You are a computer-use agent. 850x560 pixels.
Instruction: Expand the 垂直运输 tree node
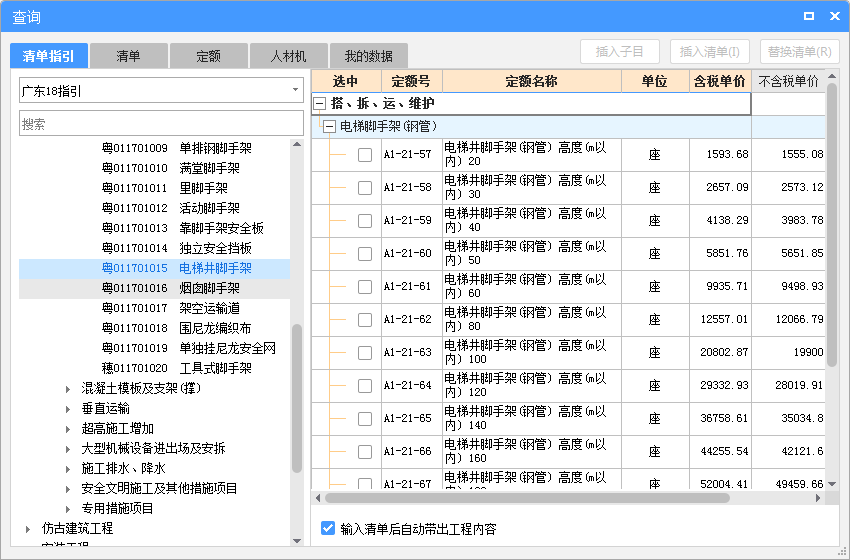[68, 409]
